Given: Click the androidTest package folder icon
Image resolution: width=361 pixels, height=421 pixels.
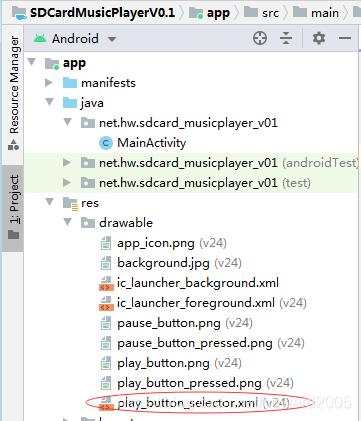Looking at the screenshot, I should click(x=88, y=163).
